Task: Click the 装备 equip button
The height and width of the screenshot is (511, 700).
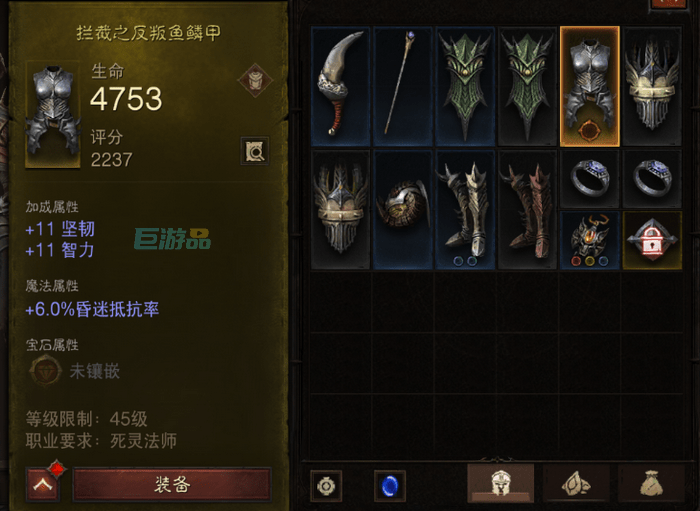Action: (x=172, y=484)
